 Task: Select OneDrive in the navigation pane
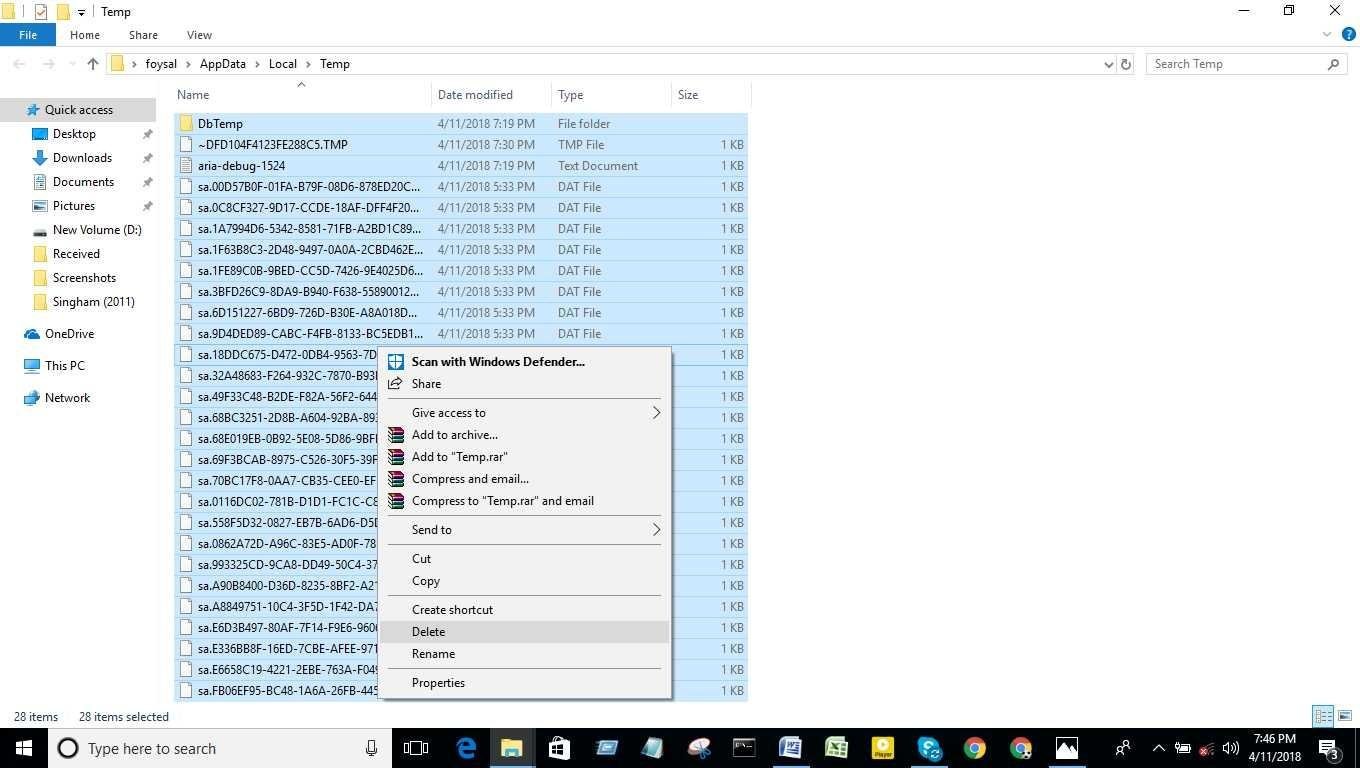click(x=69, y=334)
